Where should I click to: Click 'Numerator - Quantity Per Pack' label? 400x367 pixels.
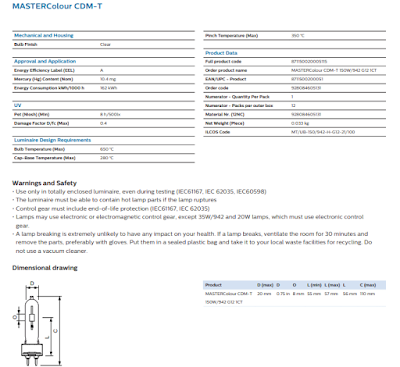[x=237, y=97]
